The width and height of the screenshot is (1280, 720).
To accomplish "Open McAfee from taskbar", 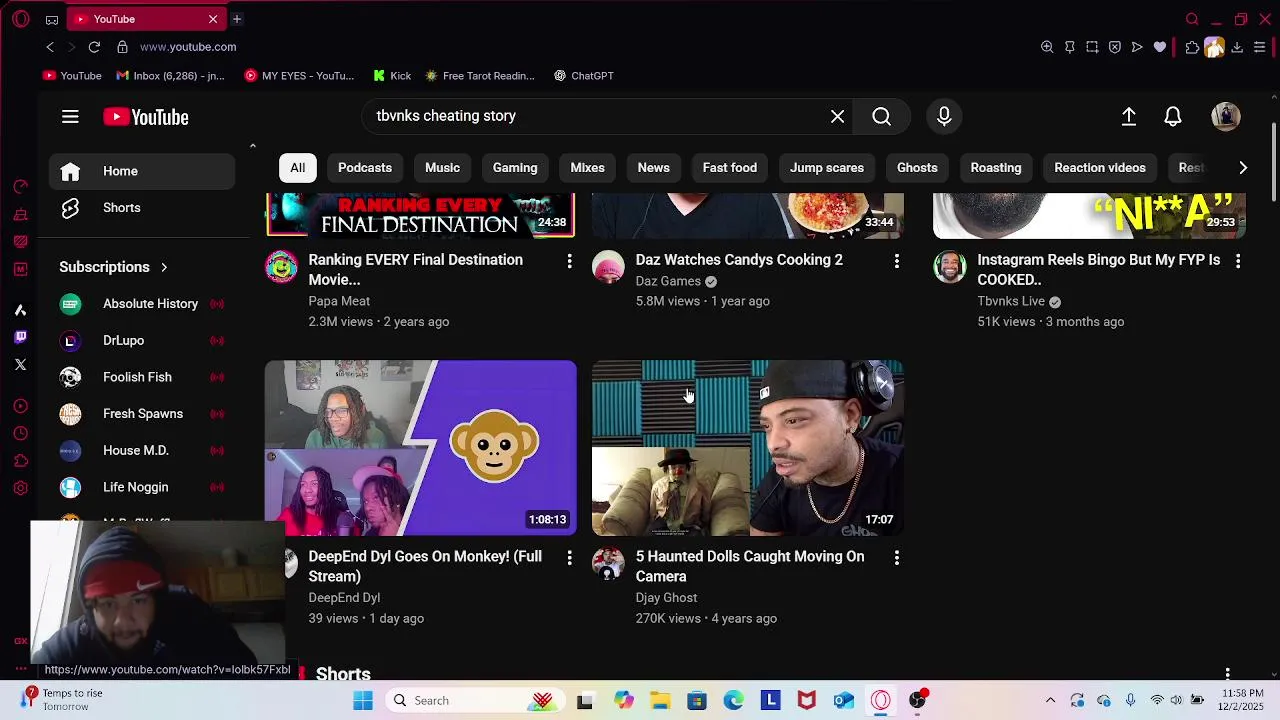I will 807,700.
